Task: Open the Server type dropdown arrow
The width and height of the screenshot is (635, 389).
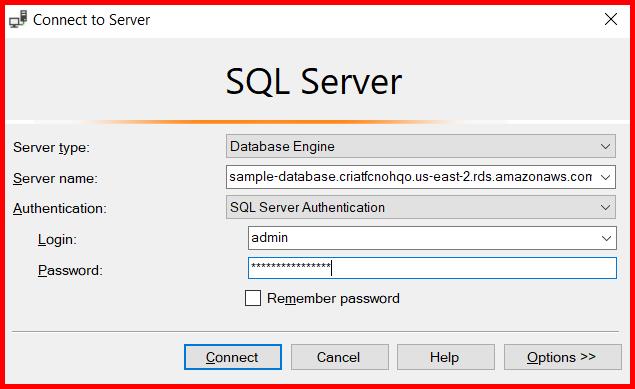Action: click(605, 147)
